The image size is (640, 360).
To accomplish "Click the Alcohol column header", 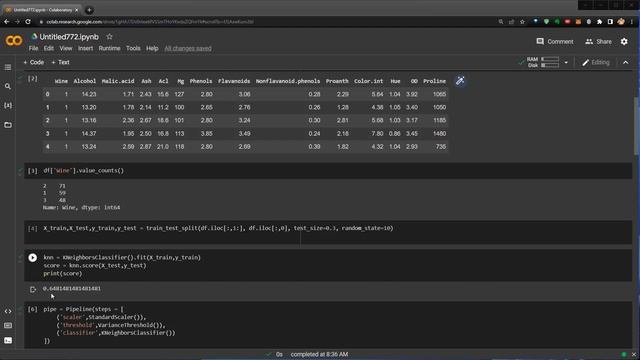I will (84, 81).
